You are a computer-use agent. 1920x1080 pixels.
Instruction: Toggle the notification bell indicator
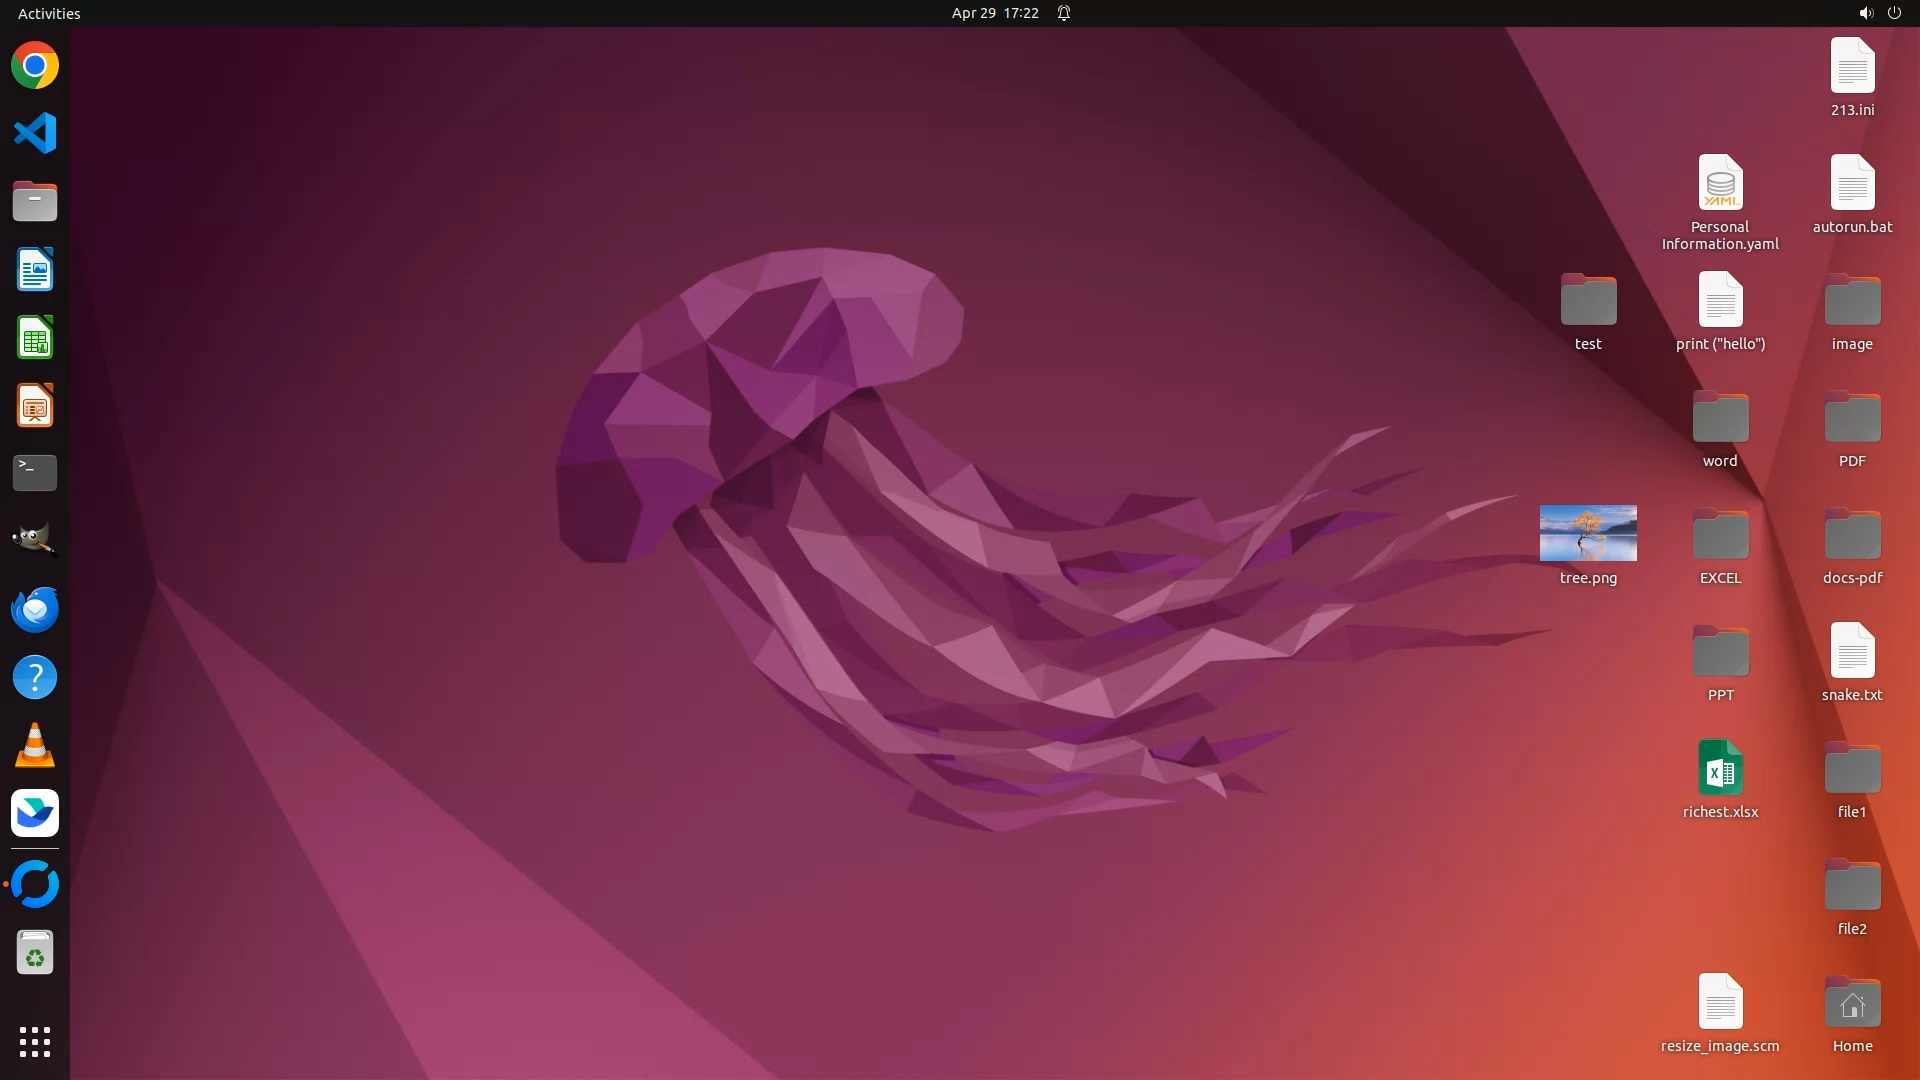click(1064, 13)
